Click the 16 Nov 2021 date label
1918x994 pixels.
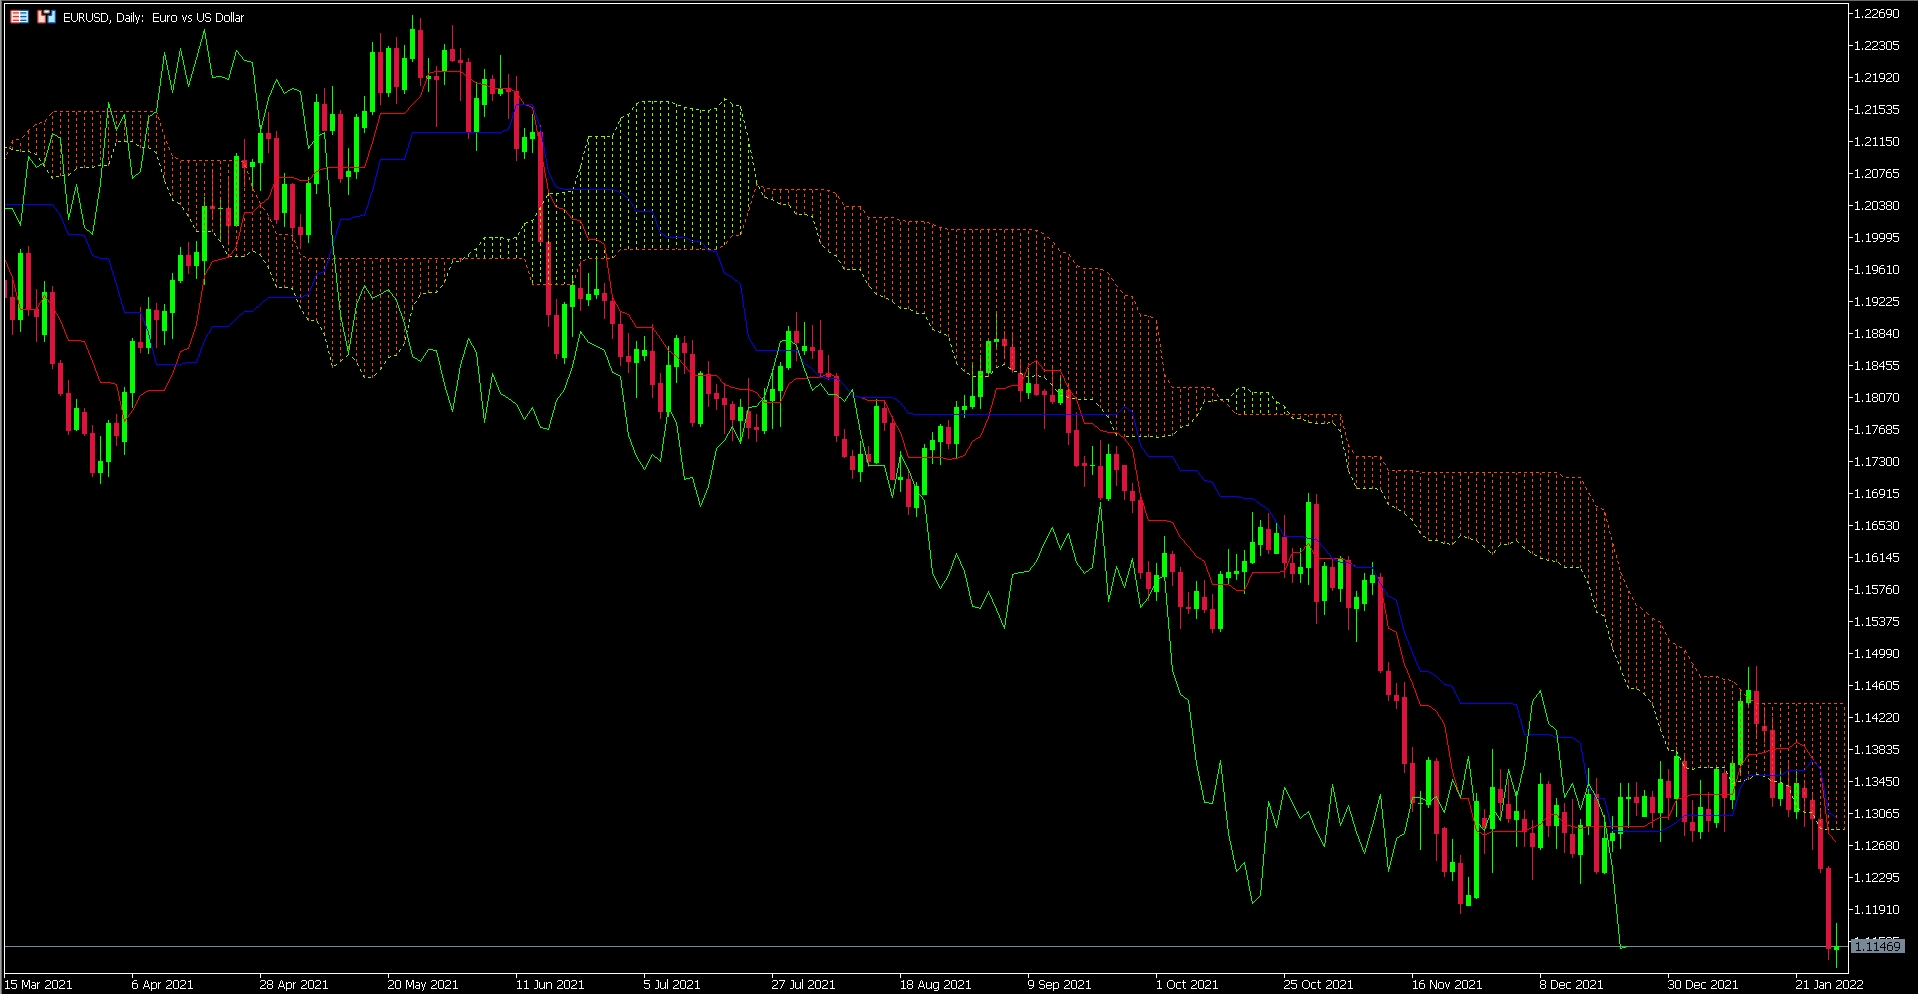coord(1447,984)
